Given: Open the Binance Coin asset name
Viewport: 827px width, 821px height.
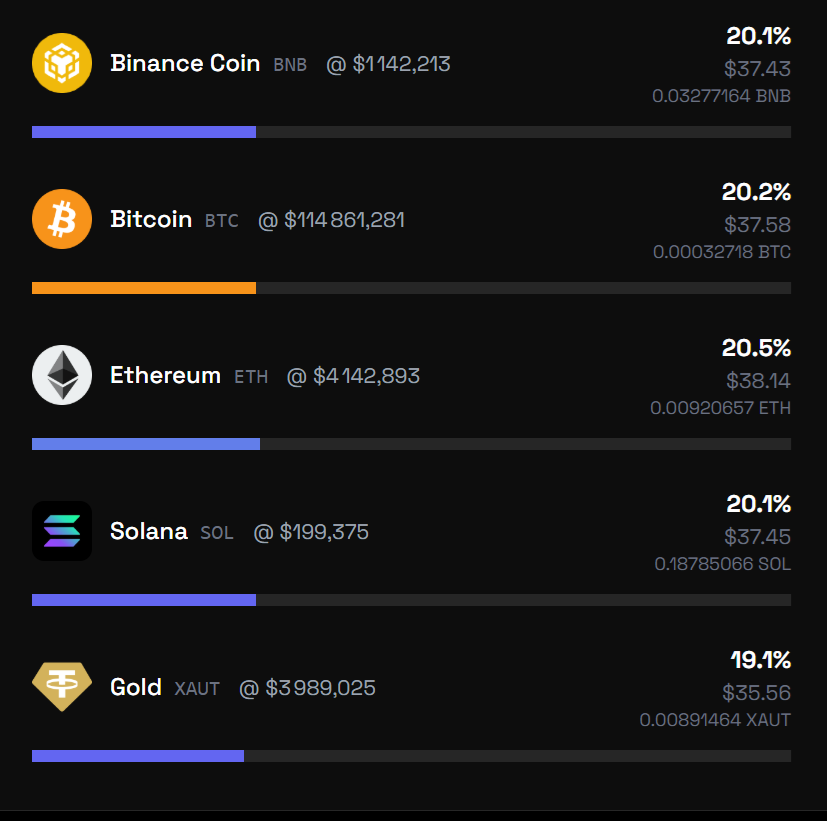Looking at the screenshot, I should [x=185, y=63].
